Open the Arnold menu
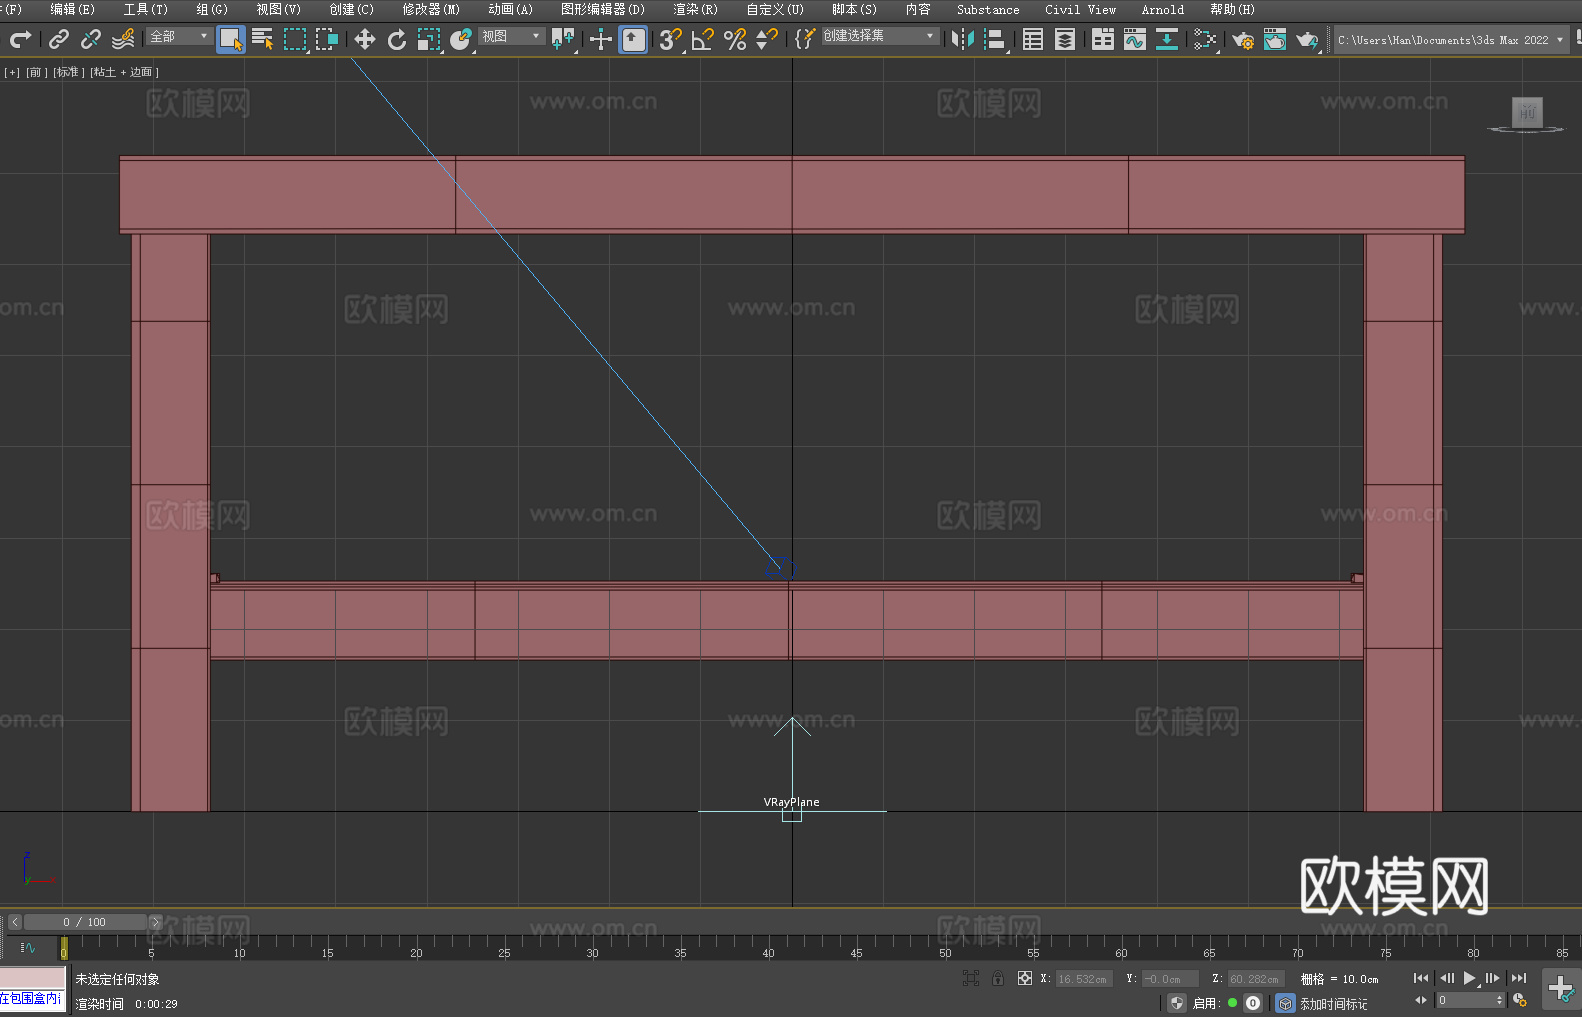The height and width of the screenshot is (1017, 1582). coord(1163,9)
